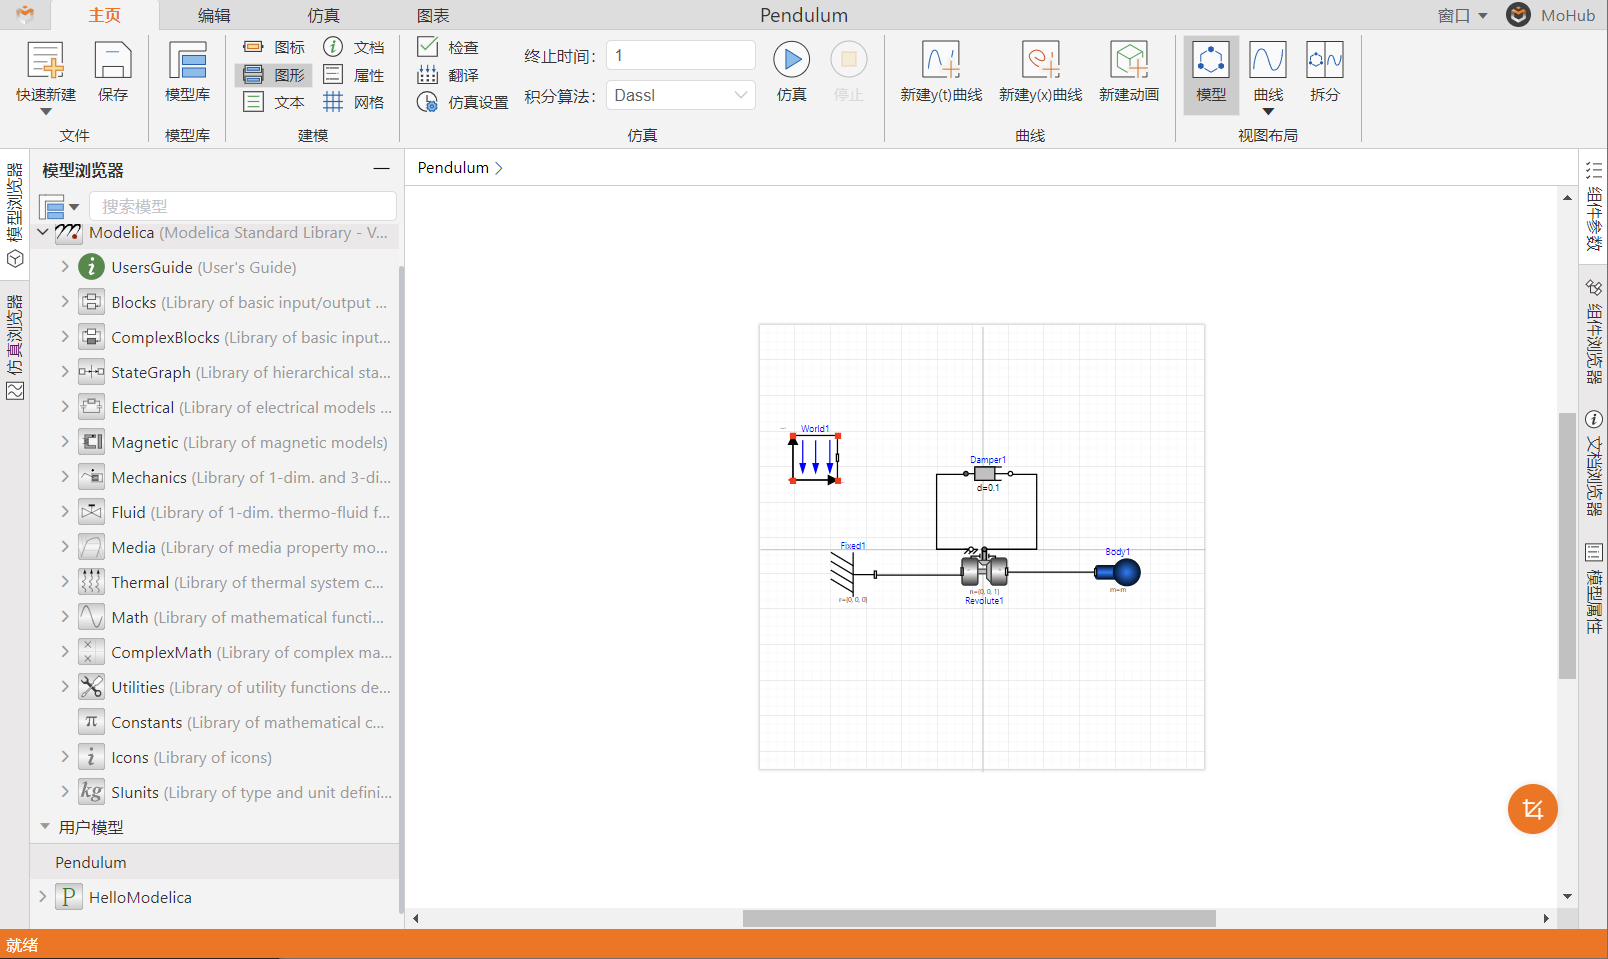1608x959 pixels.
Task: Switch to Diagram (图形) layer view
Action: pyautogui.click(x=274, y=75)
